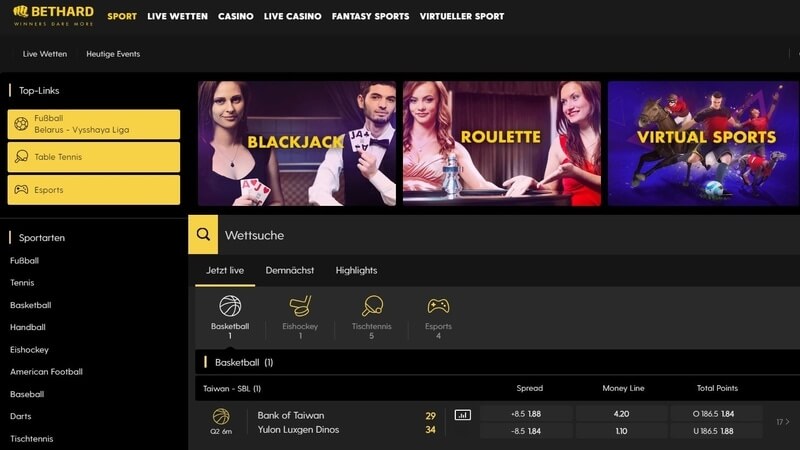Switch to the Highlights tab

356,270
